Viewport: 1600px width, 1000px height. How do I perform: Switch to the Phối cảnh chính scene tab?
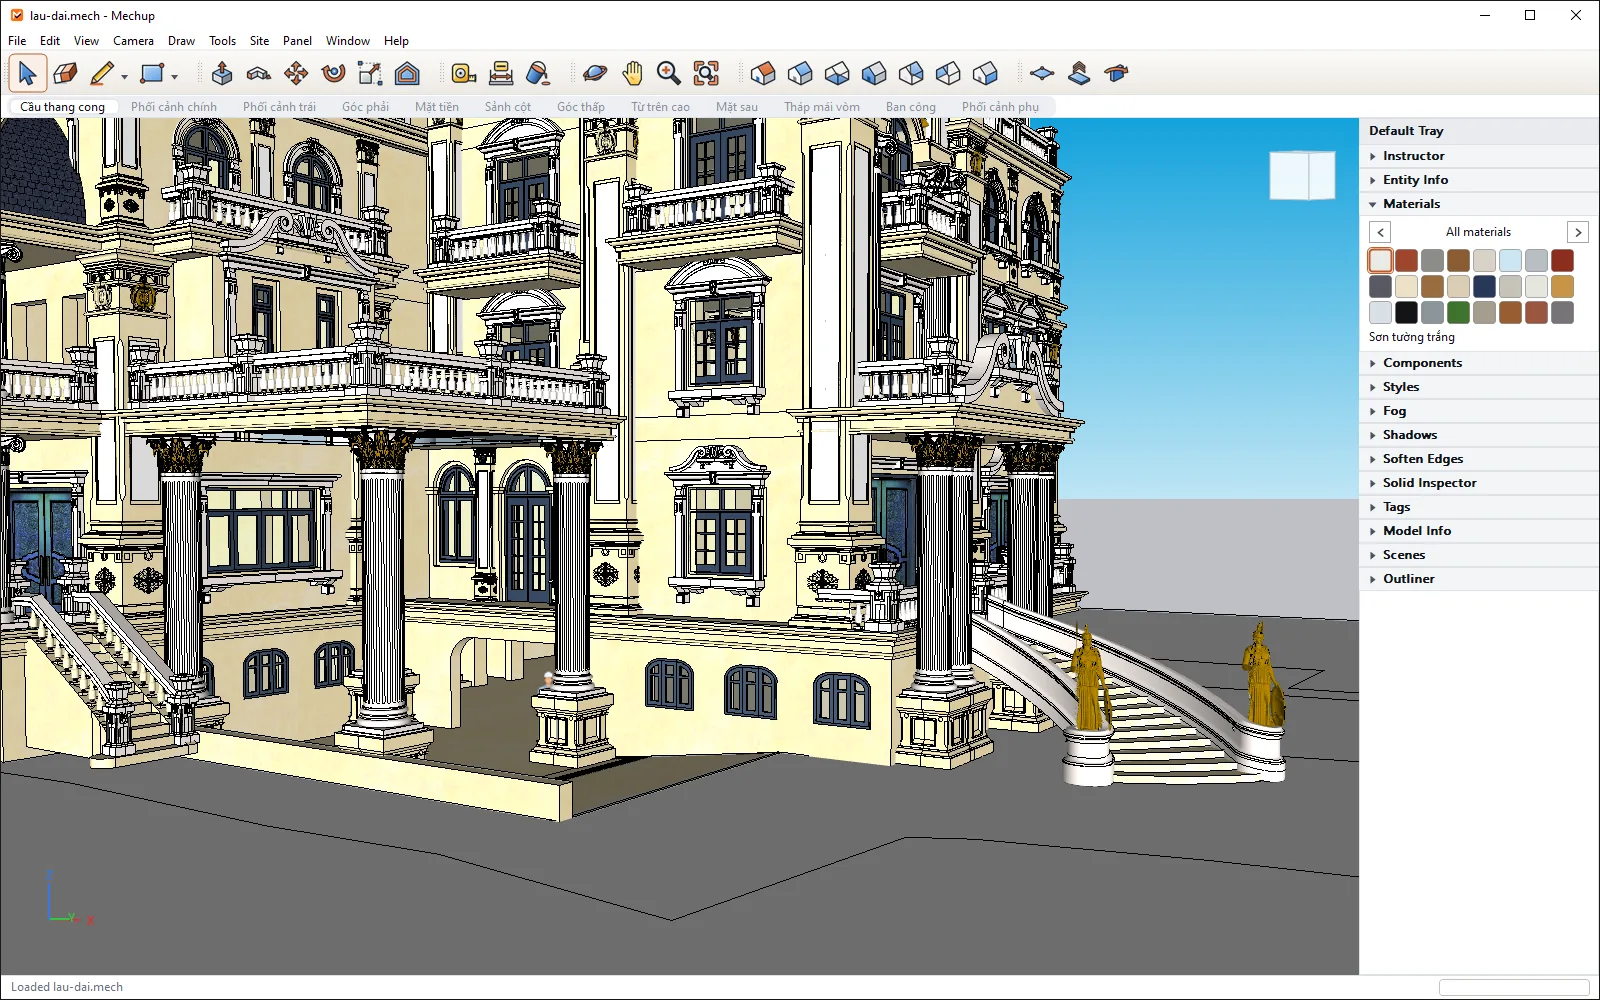point(174,107)
